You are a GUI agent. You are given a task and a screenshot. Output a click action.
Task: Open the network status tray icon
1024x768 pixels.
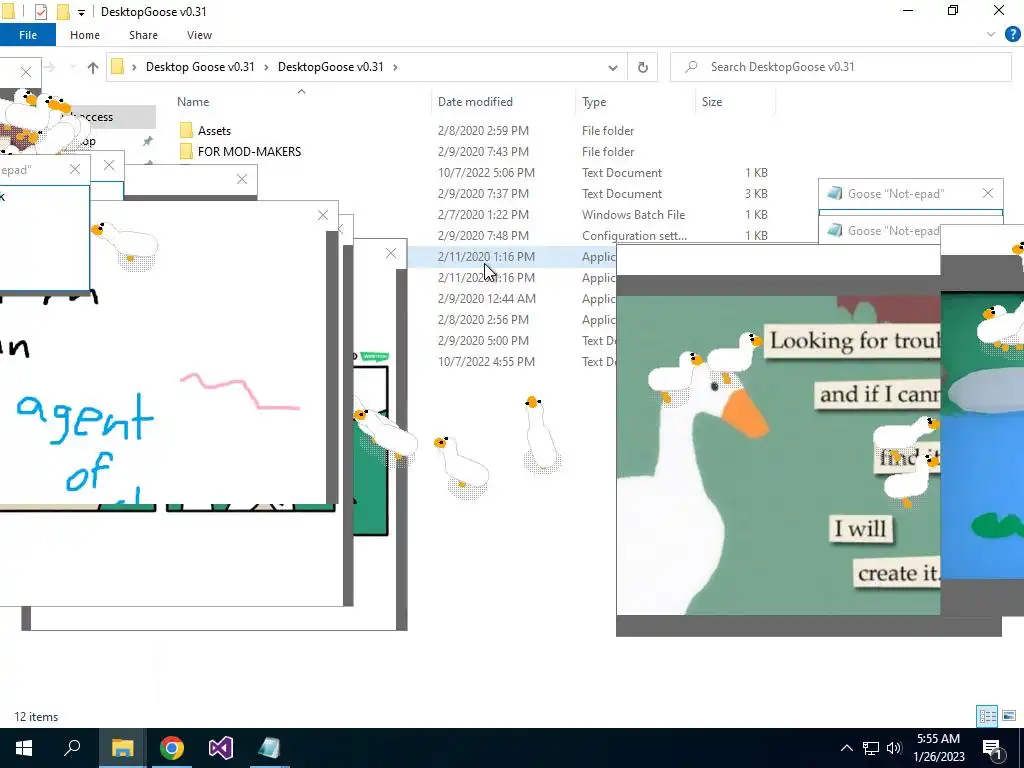(x=871, y=748)
